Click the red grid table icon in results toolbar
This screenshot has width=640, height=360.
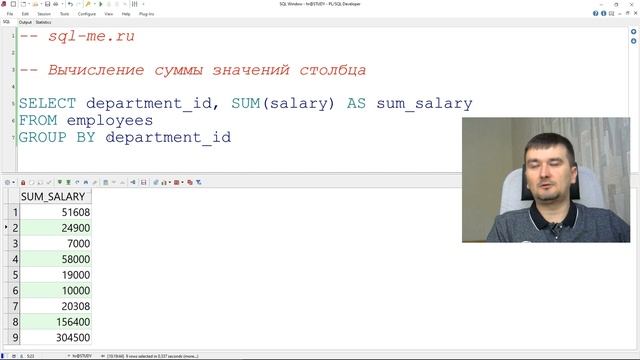pos(177,182)
